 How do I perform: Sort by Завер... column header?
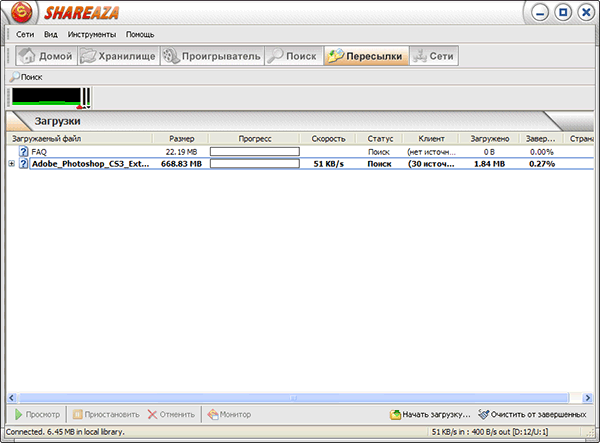tap(542, 138)
